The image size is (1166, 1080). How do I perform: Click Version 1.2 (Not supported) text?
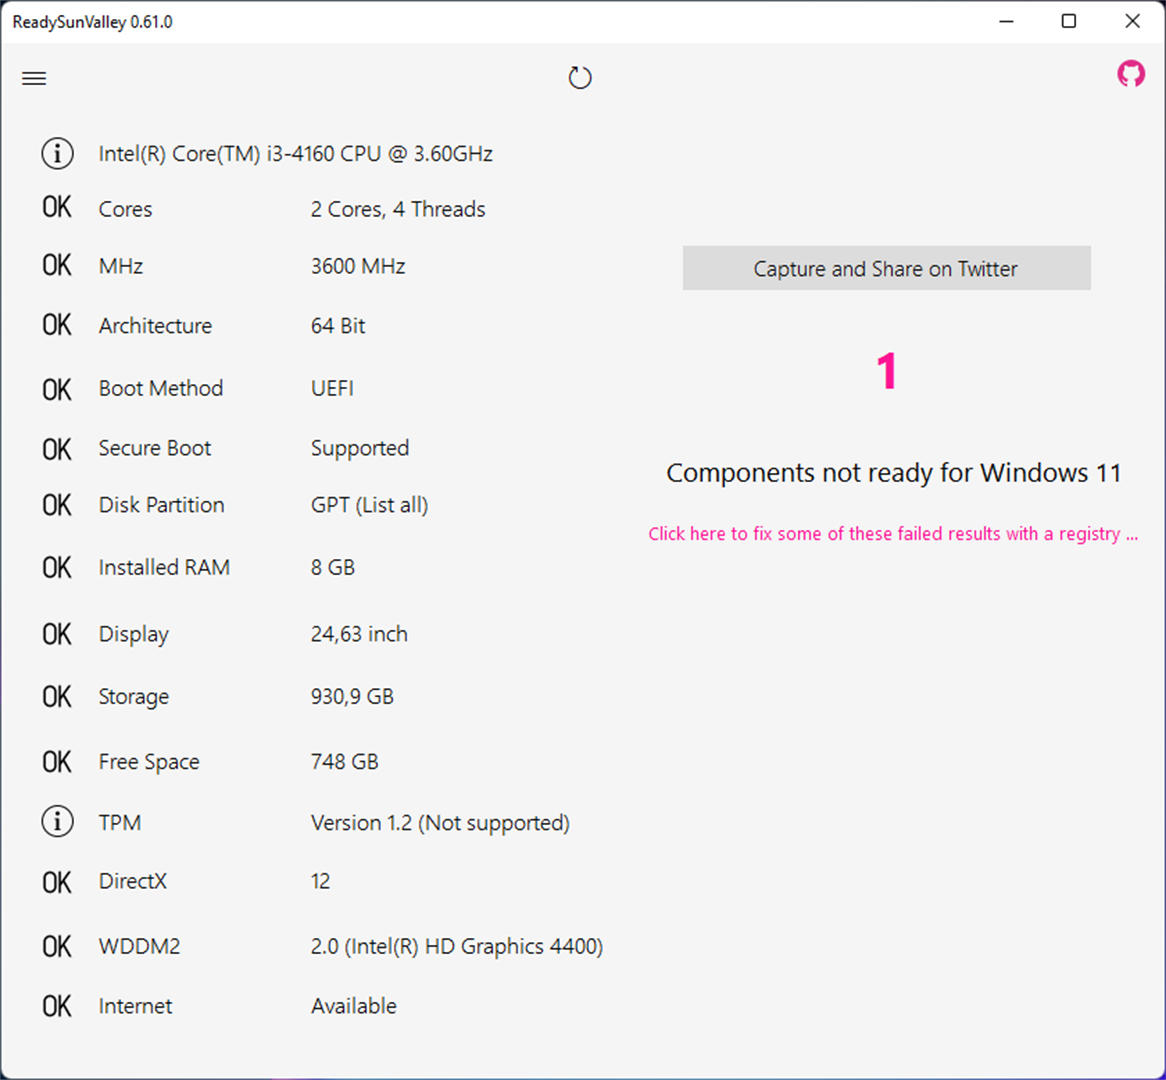(x=440, y=823)
